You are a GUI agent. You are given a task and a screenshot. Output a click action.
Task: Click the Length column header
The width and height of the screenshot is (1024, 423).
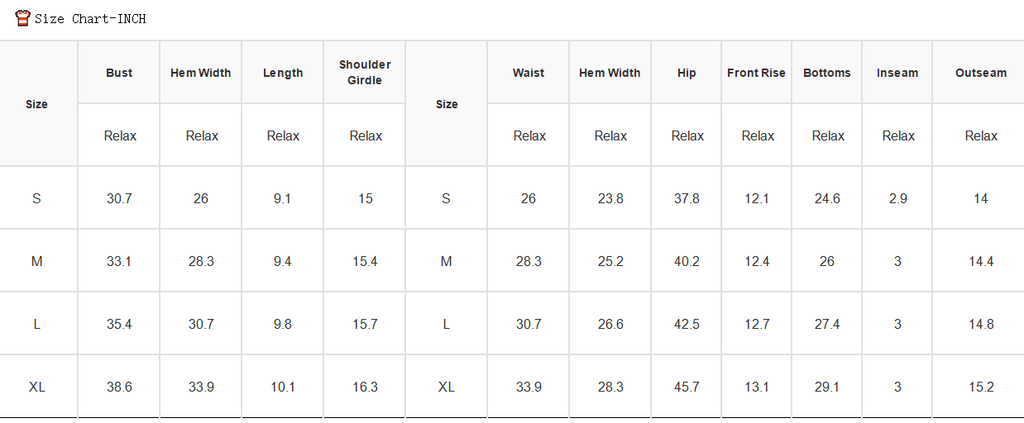pyautogui.click(x=283, y=73)
